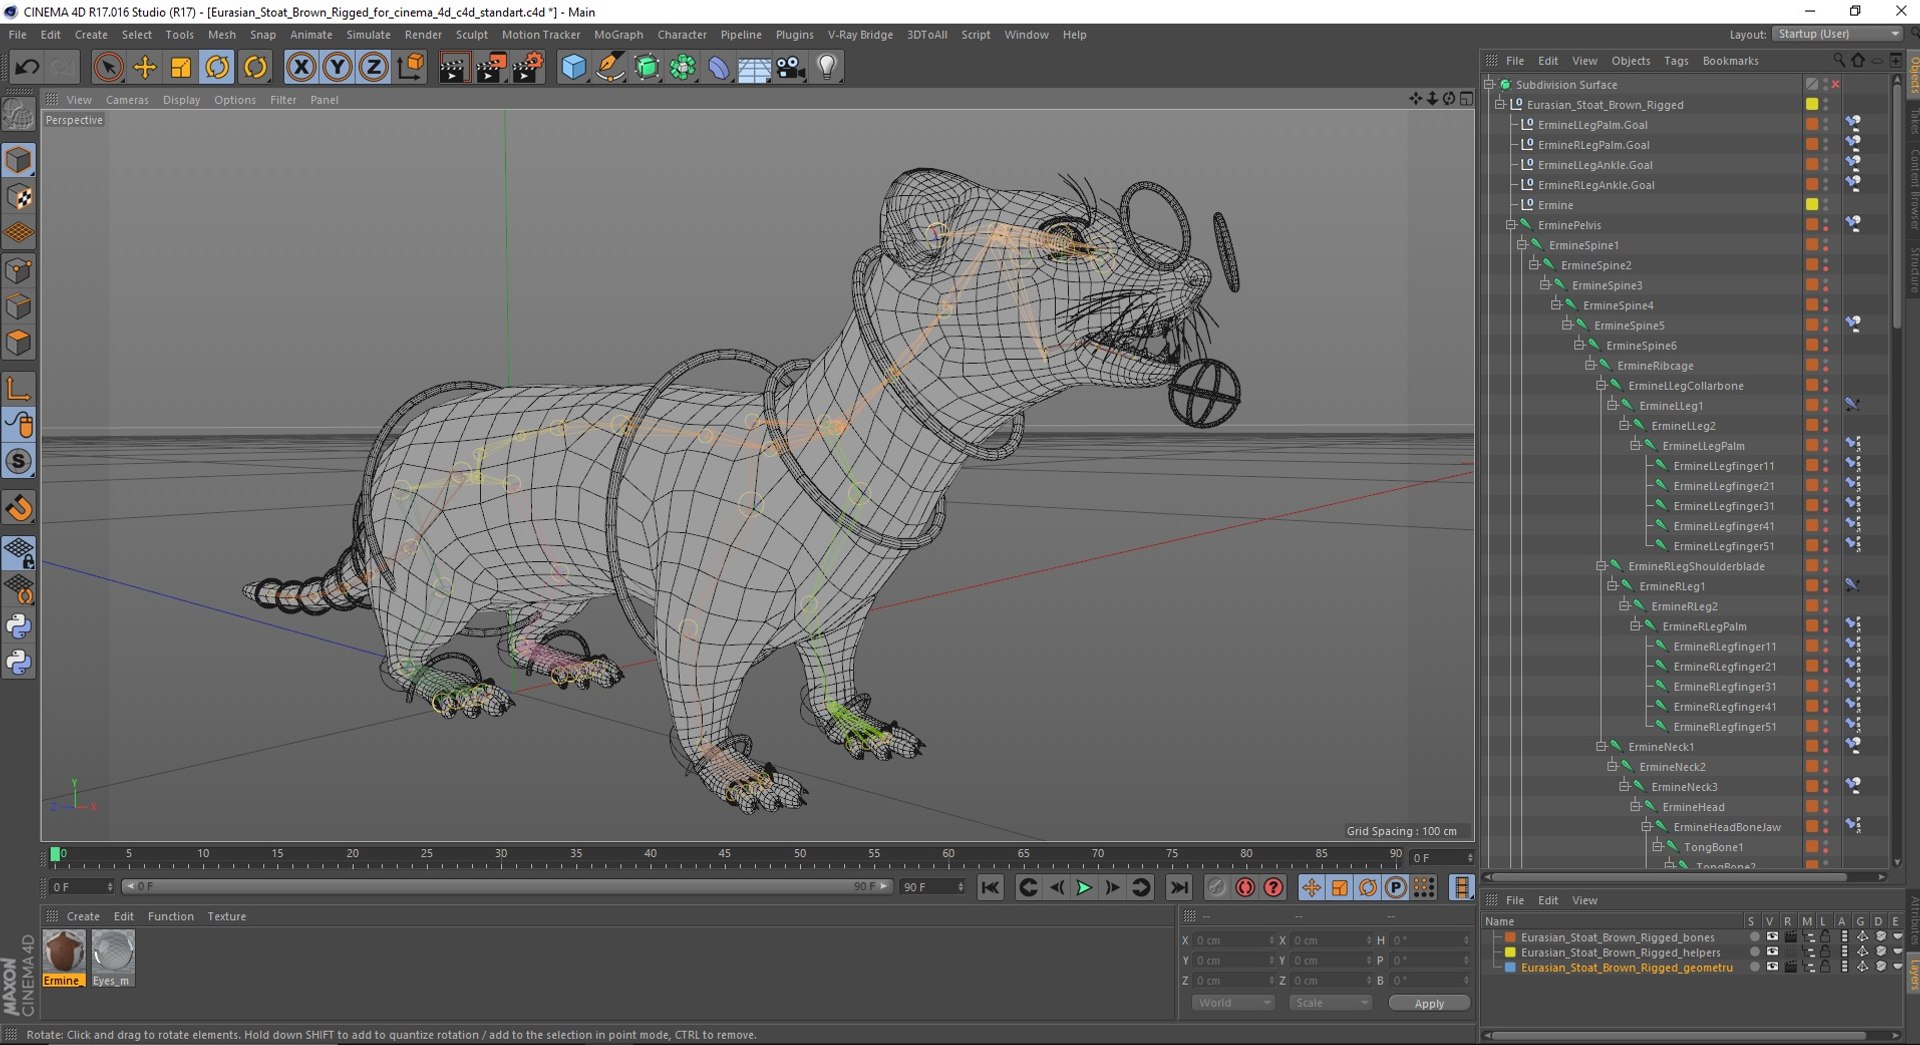Collapse ErmineLLegCollarbone node
This screenshot has width=1920, height=1045.
pyautogui.click(x=1601, y=385)
